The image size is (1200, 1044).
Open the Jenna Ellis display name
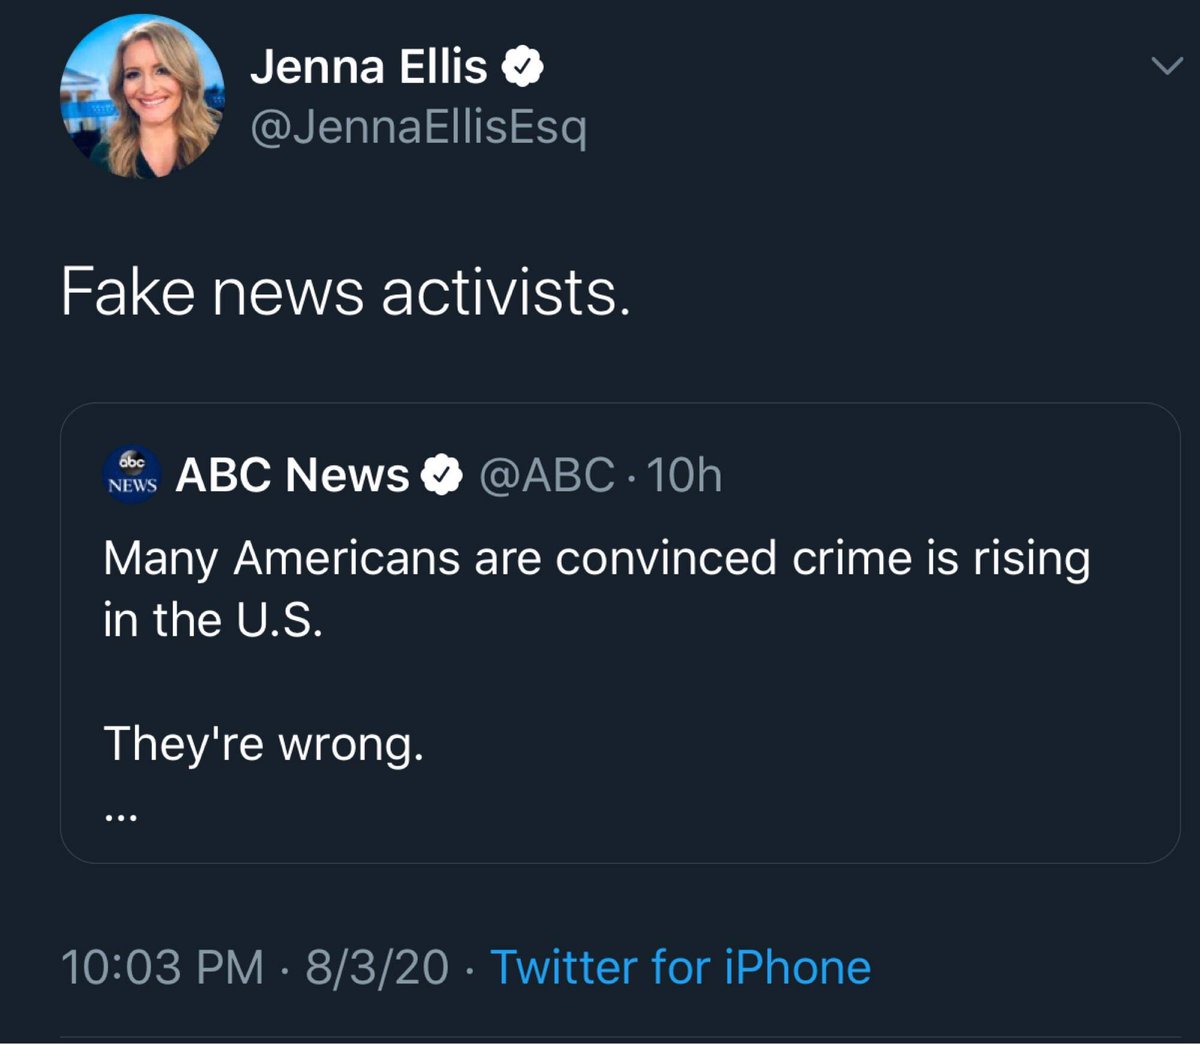point(368,68)
